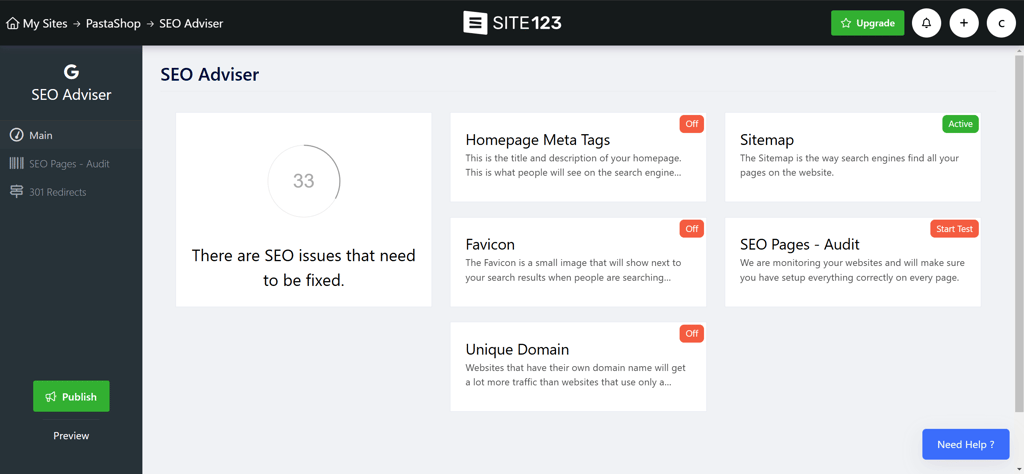The image size is (1024, 474).
Task: Click the Google G icon in sidebar
Action: tap(71, 72)
